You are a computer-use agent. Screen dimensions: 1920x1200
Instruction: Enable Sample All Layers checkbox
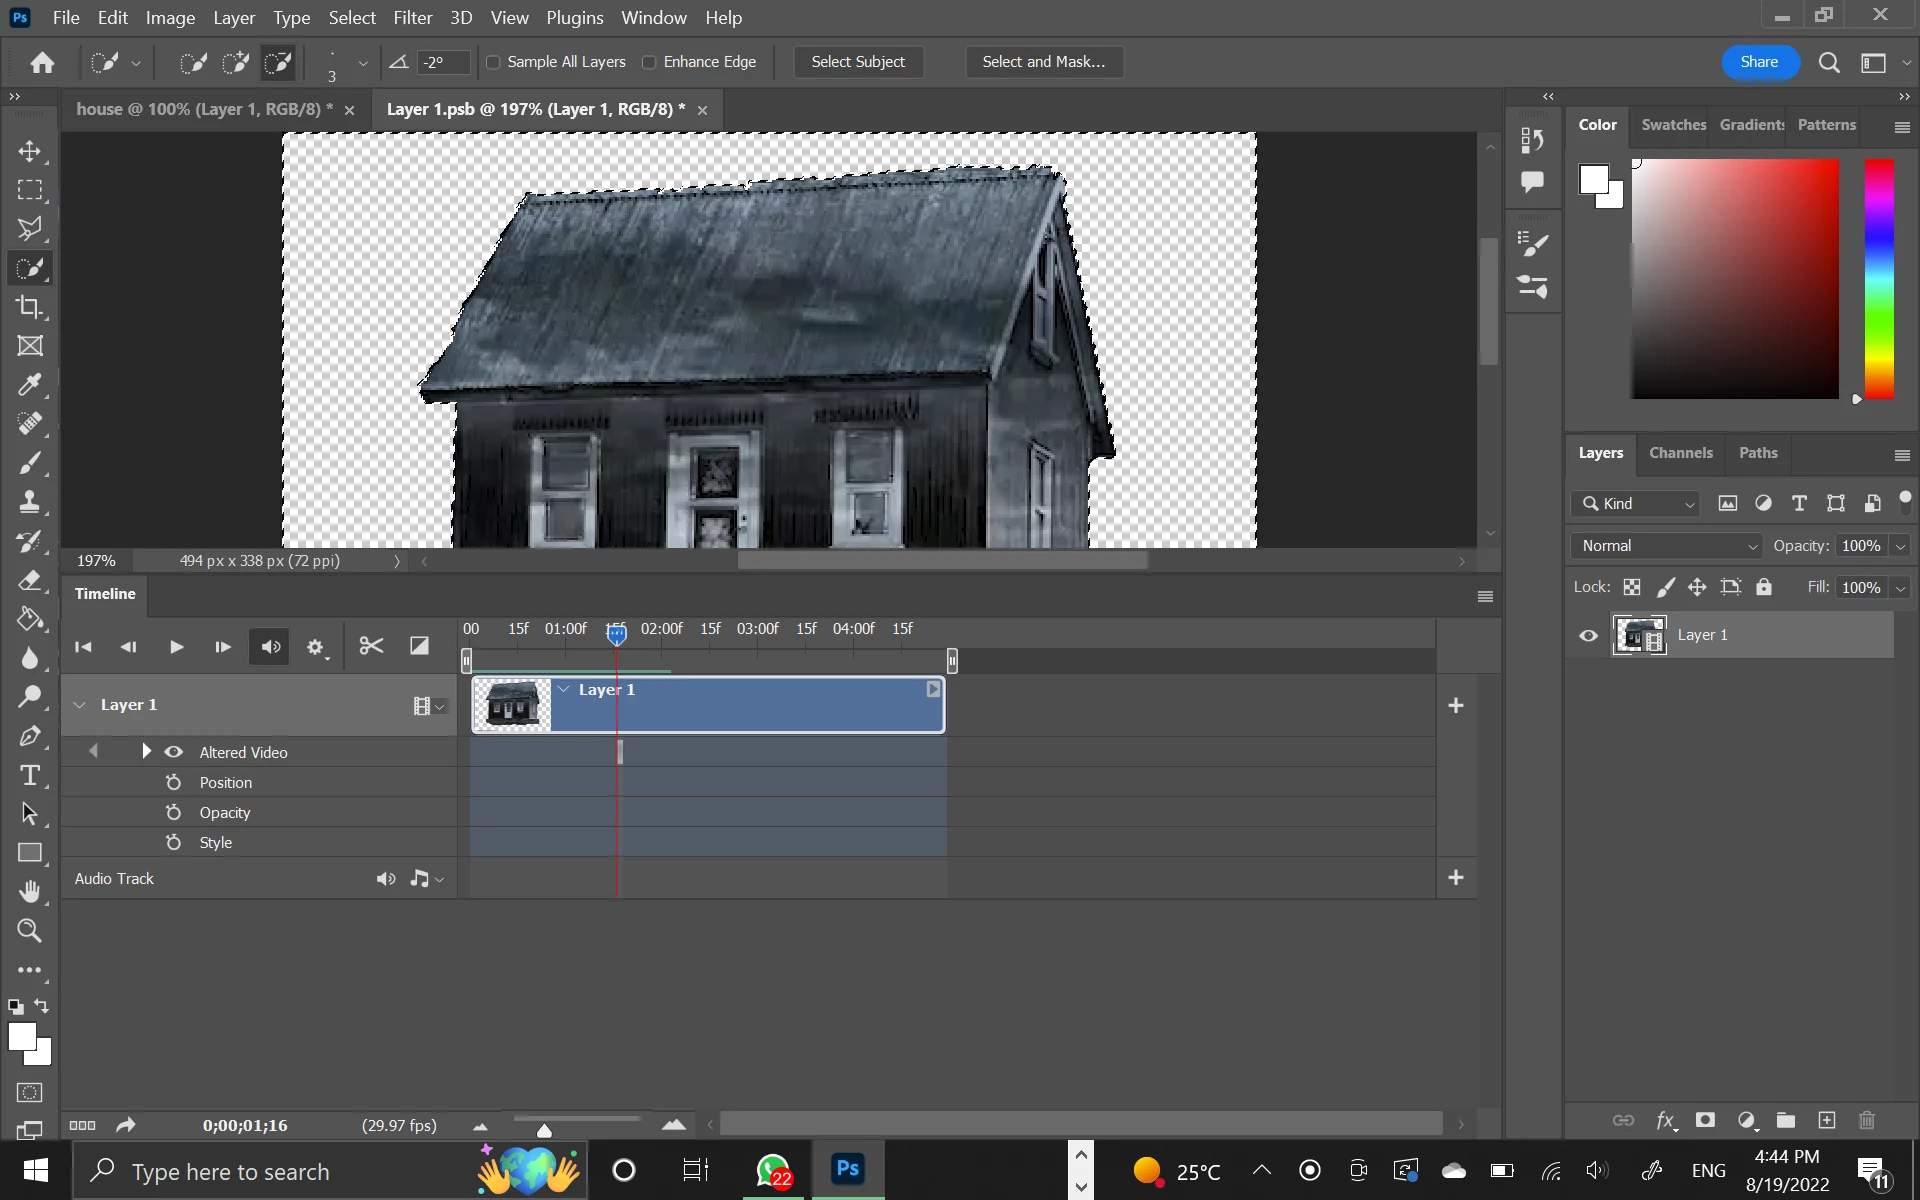pyautogui.click(x=493, y=62)
